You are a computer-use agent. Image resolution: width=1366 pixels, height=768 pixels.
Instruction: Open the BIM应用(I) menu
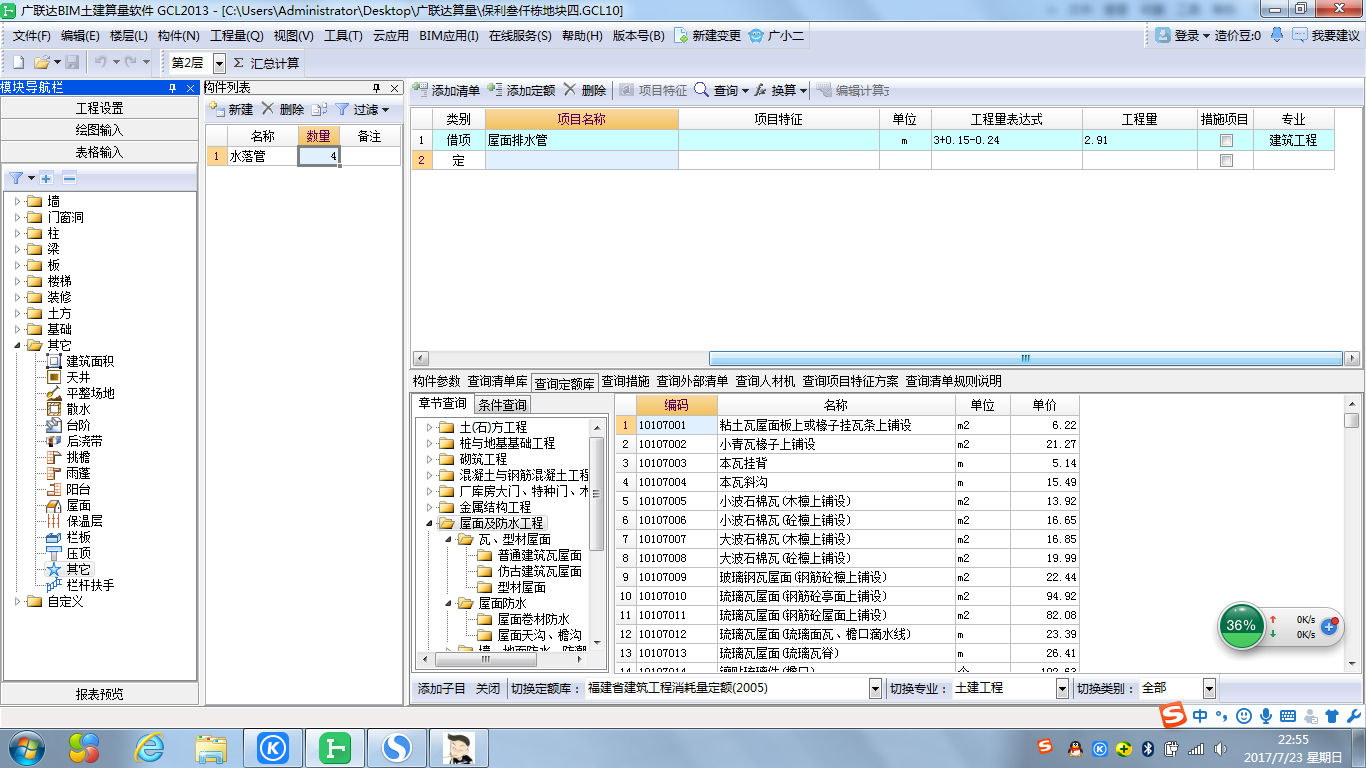pos(448,35)
